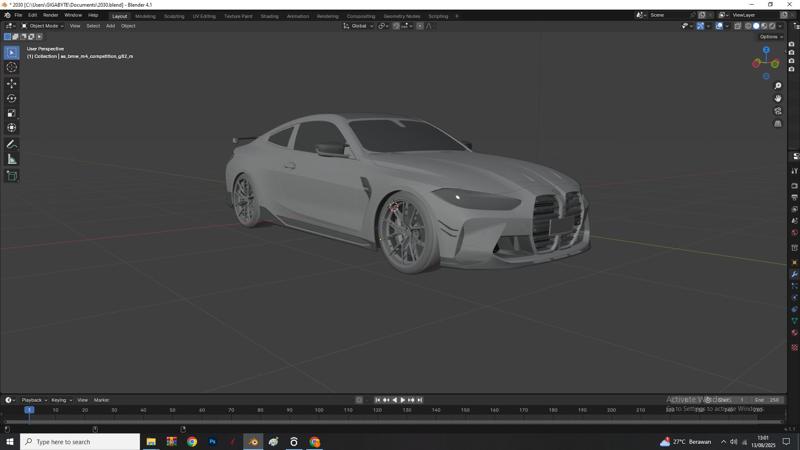
Task: Click the play animation button
Action: point(403,400)
